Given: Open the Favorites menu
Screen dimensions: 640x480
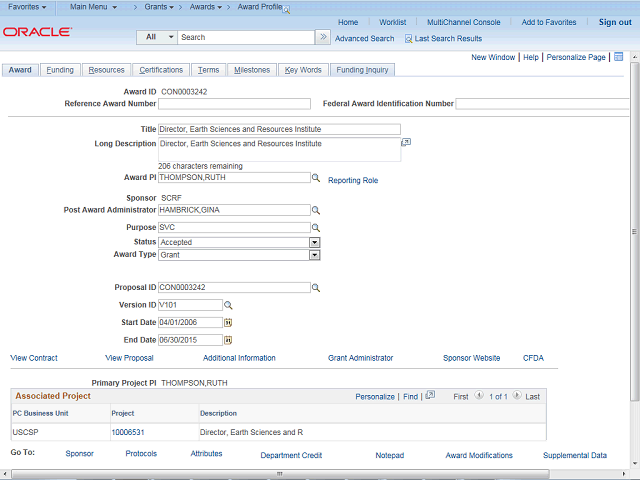Looking at the screenshot, I should pos(28,7).
